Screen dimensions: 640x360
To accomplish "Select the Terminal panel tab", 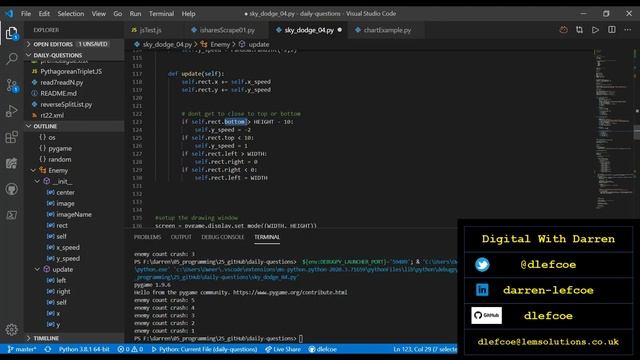I will pos(267,237).
